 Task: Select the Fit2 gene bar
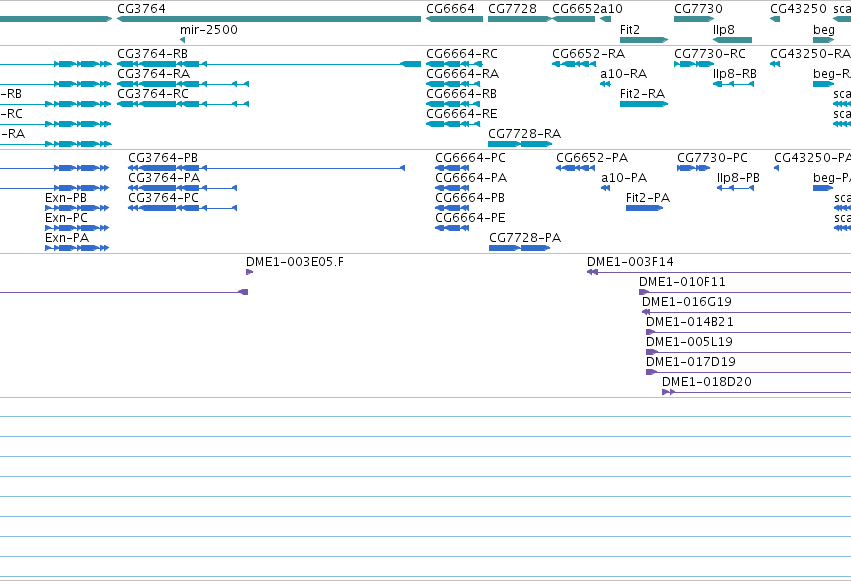pos(644,40)
